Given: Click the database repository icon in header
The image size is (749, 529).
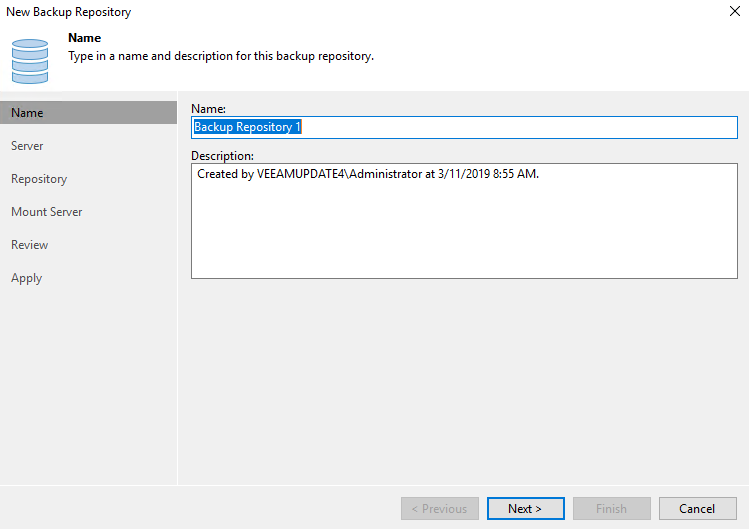Looking at the screenshot, I should point(30,60).
